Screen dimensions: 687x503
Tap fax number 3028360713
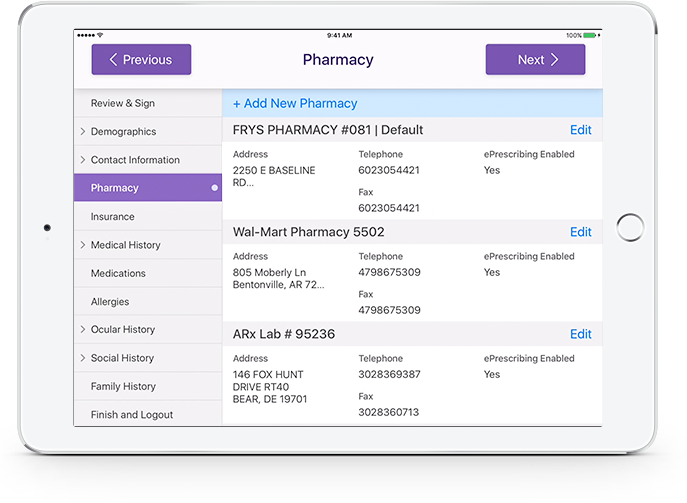pyautogui.click(x=388, y=412)
